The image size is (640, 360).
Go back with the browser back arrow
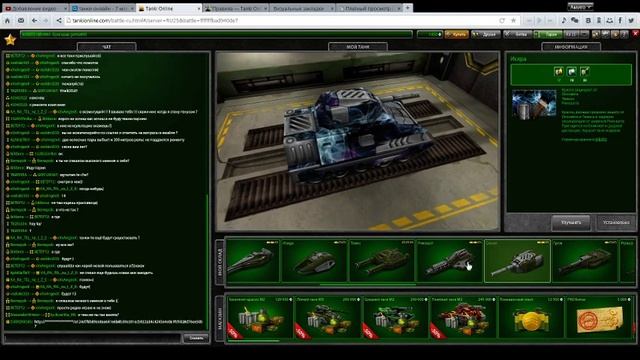(x=34, y=20)
